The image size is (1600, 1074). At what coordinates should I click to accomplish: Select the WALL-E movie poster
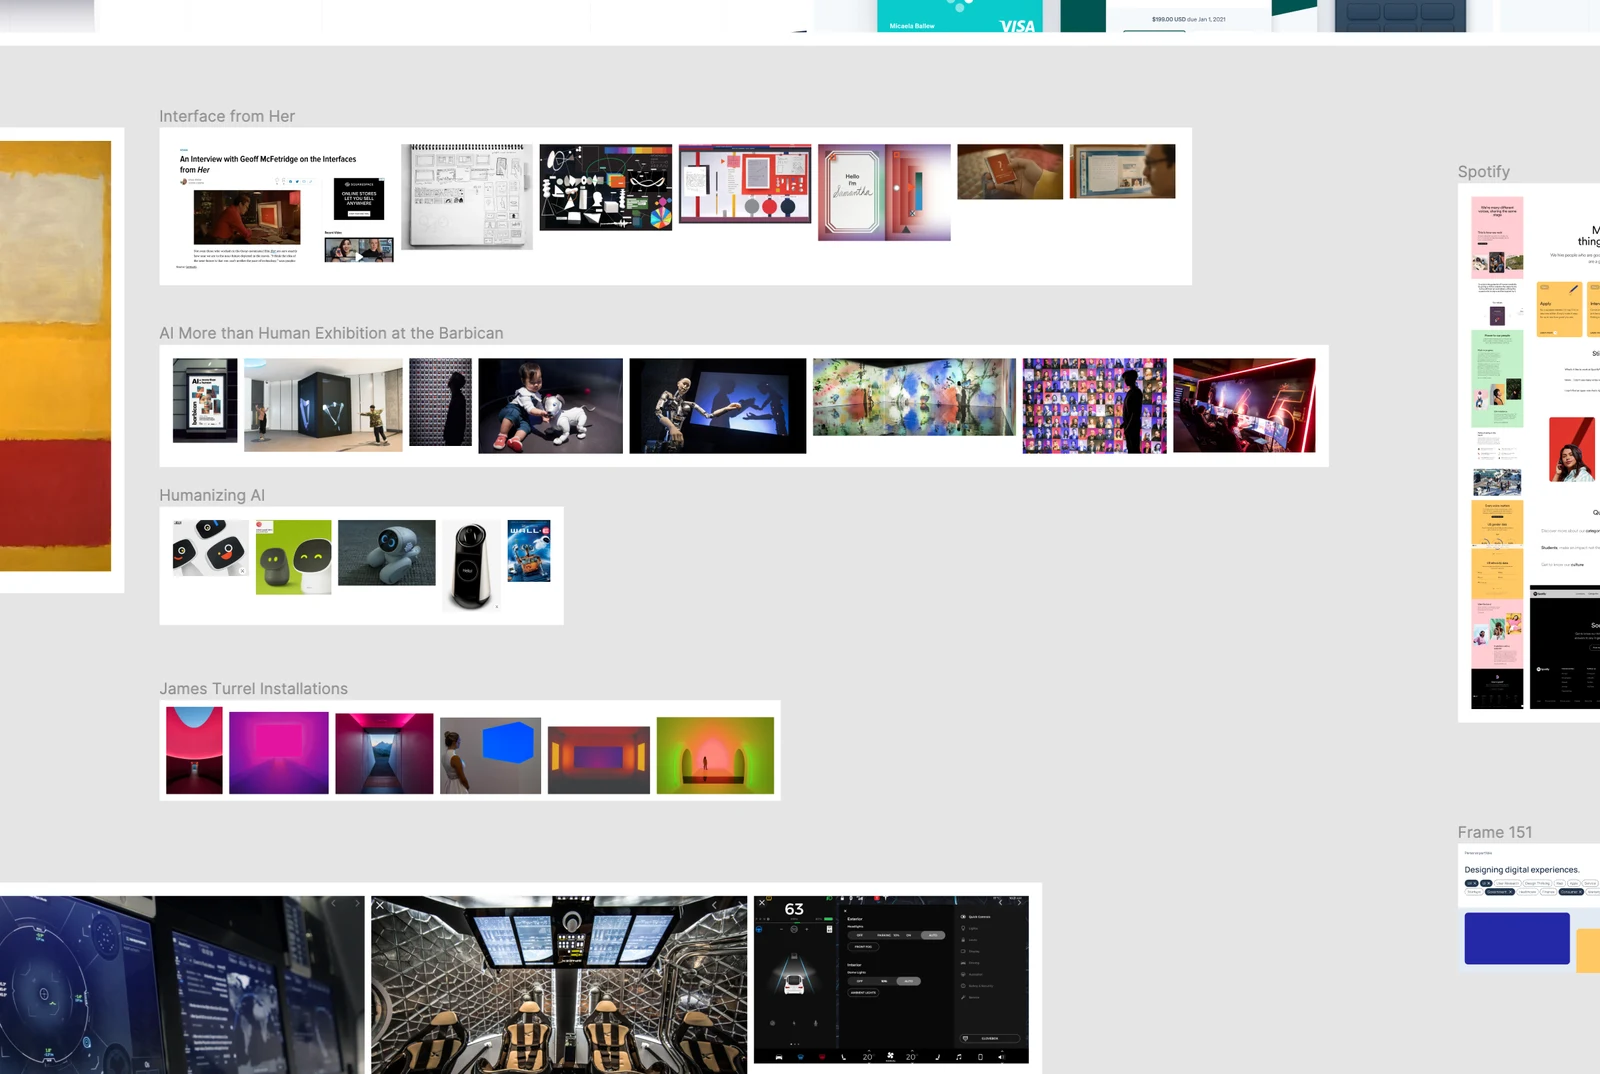[x=529, y=550]
